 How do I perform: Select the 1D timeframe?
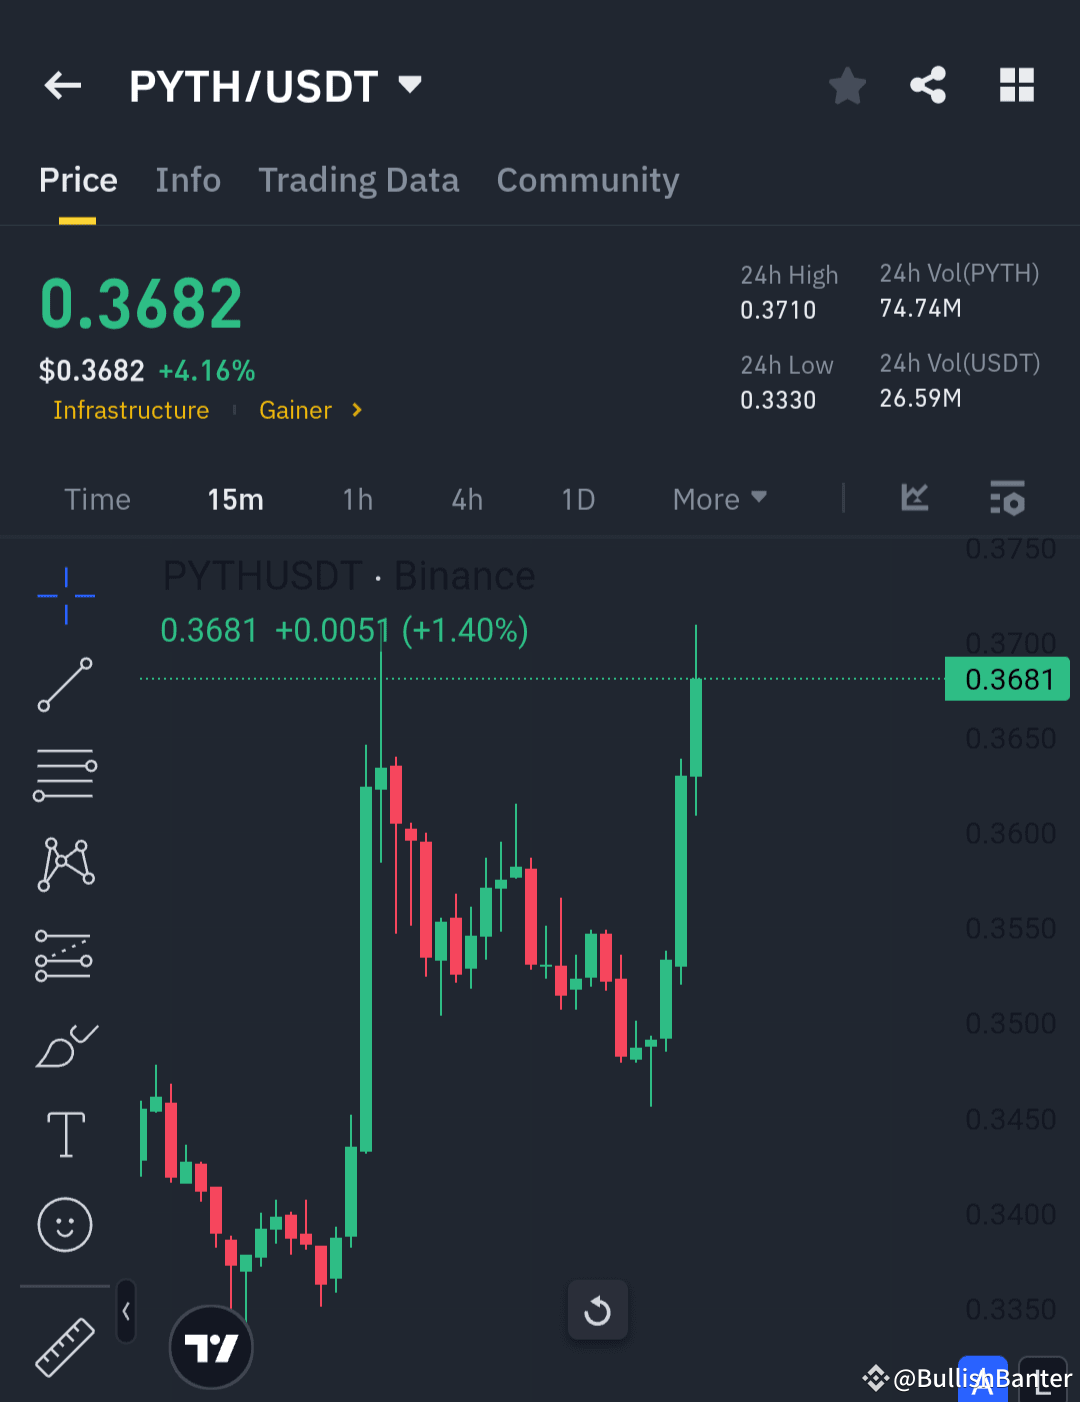(578, 499)
